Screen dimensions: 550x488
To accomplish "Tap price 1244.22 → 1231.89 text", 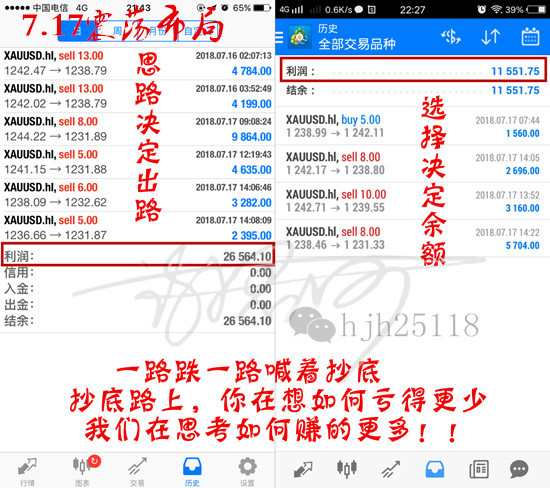I will tap(55, 136).
